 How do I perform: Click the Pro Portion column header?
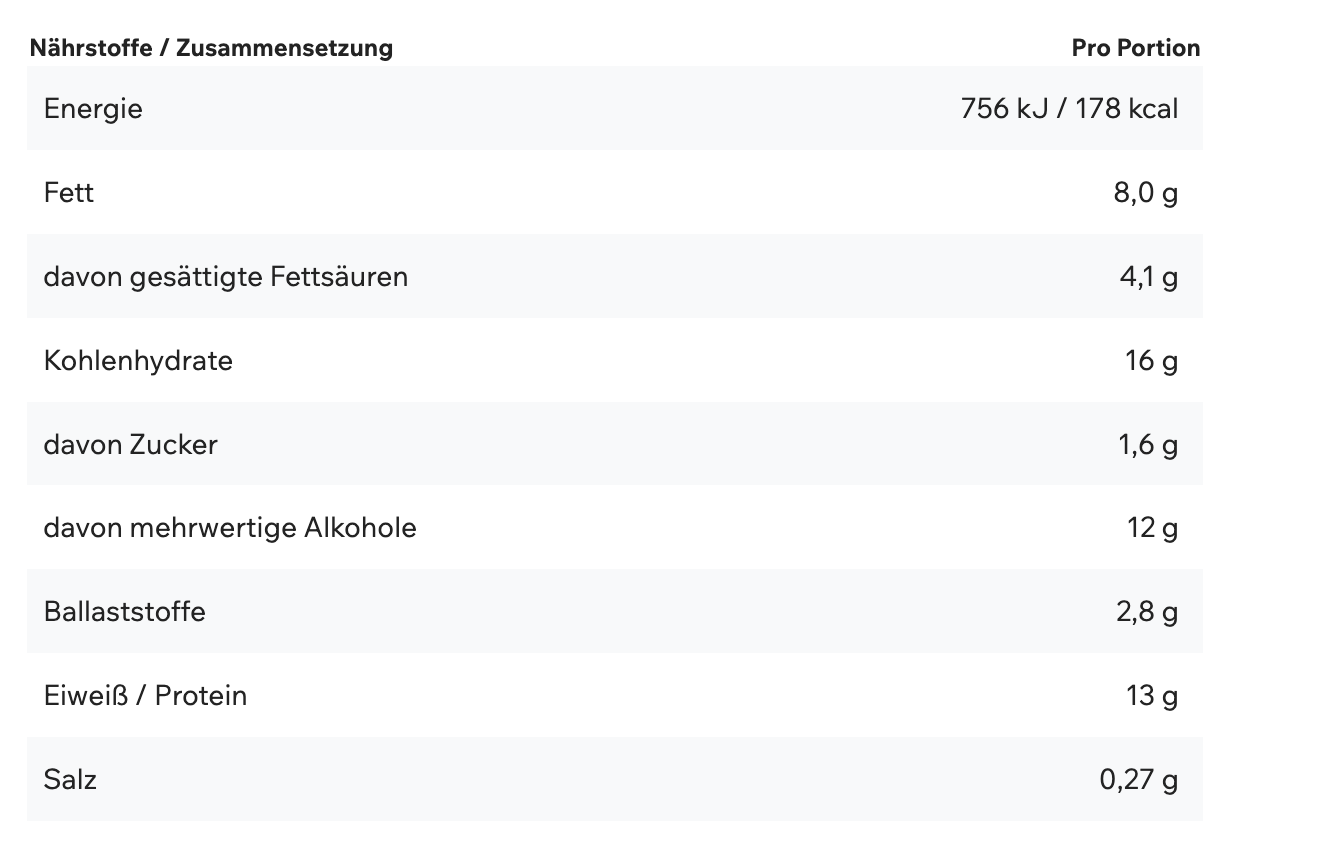(x=1135, y=48)
